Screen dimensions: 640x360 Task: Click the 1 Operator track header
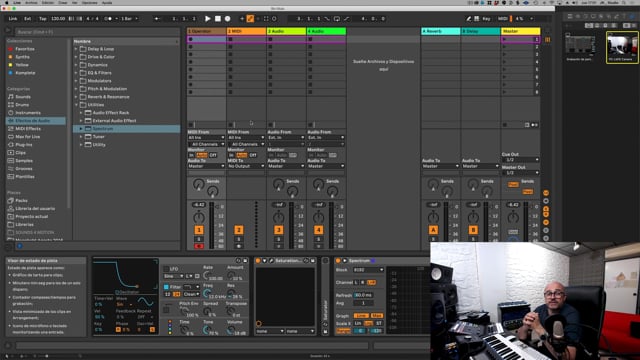coord(207,31)
